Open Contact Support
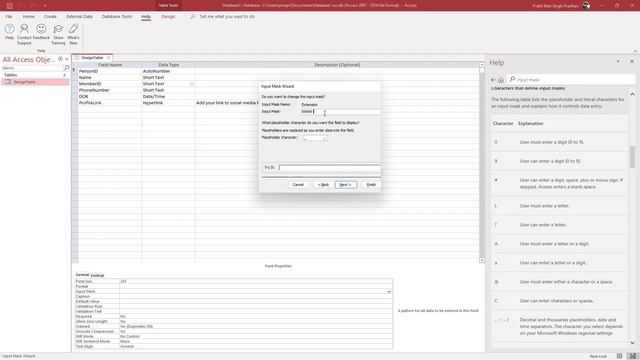 click(x=24, y=34)
